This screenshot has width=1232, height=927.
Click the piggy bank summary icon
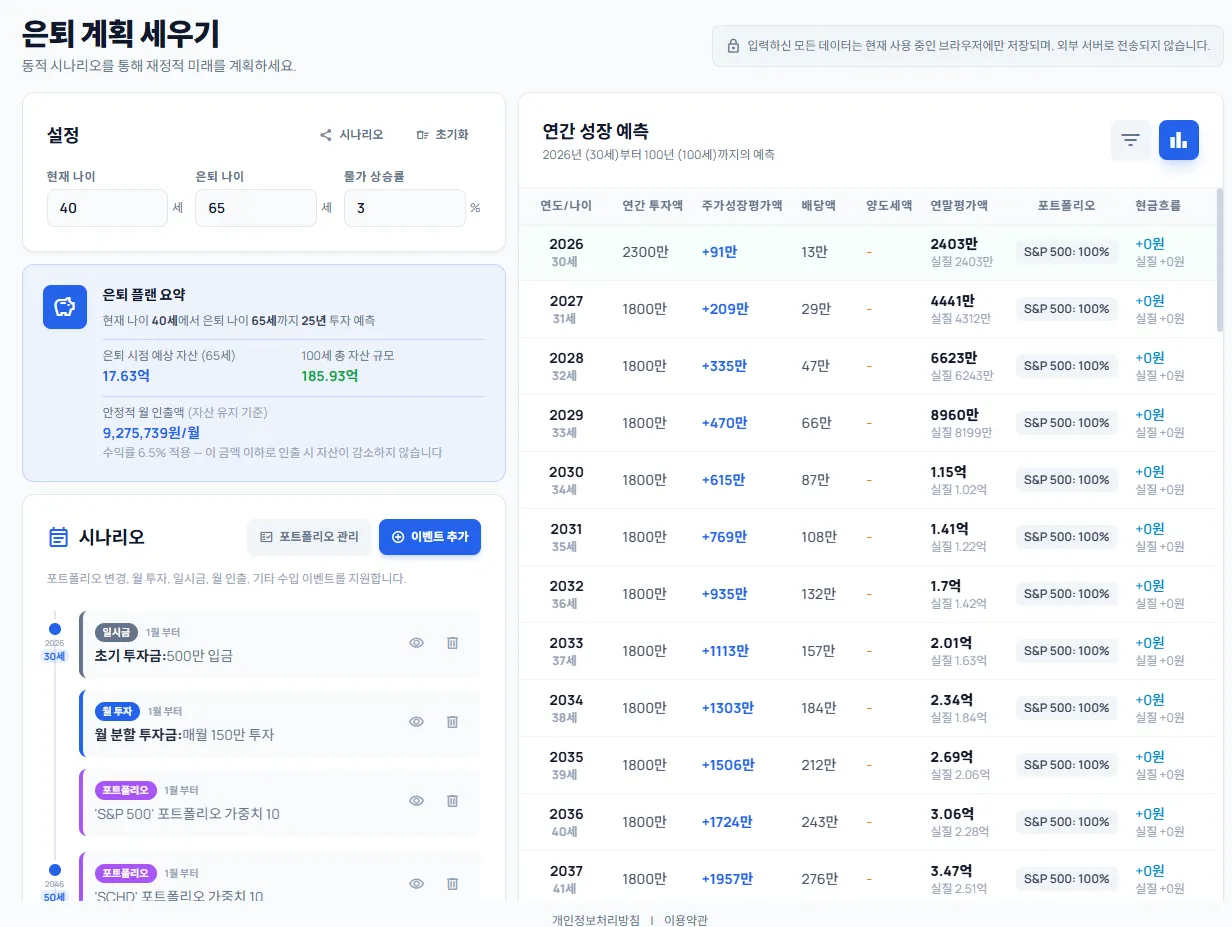pyautogui.click(x=65, y=307)
